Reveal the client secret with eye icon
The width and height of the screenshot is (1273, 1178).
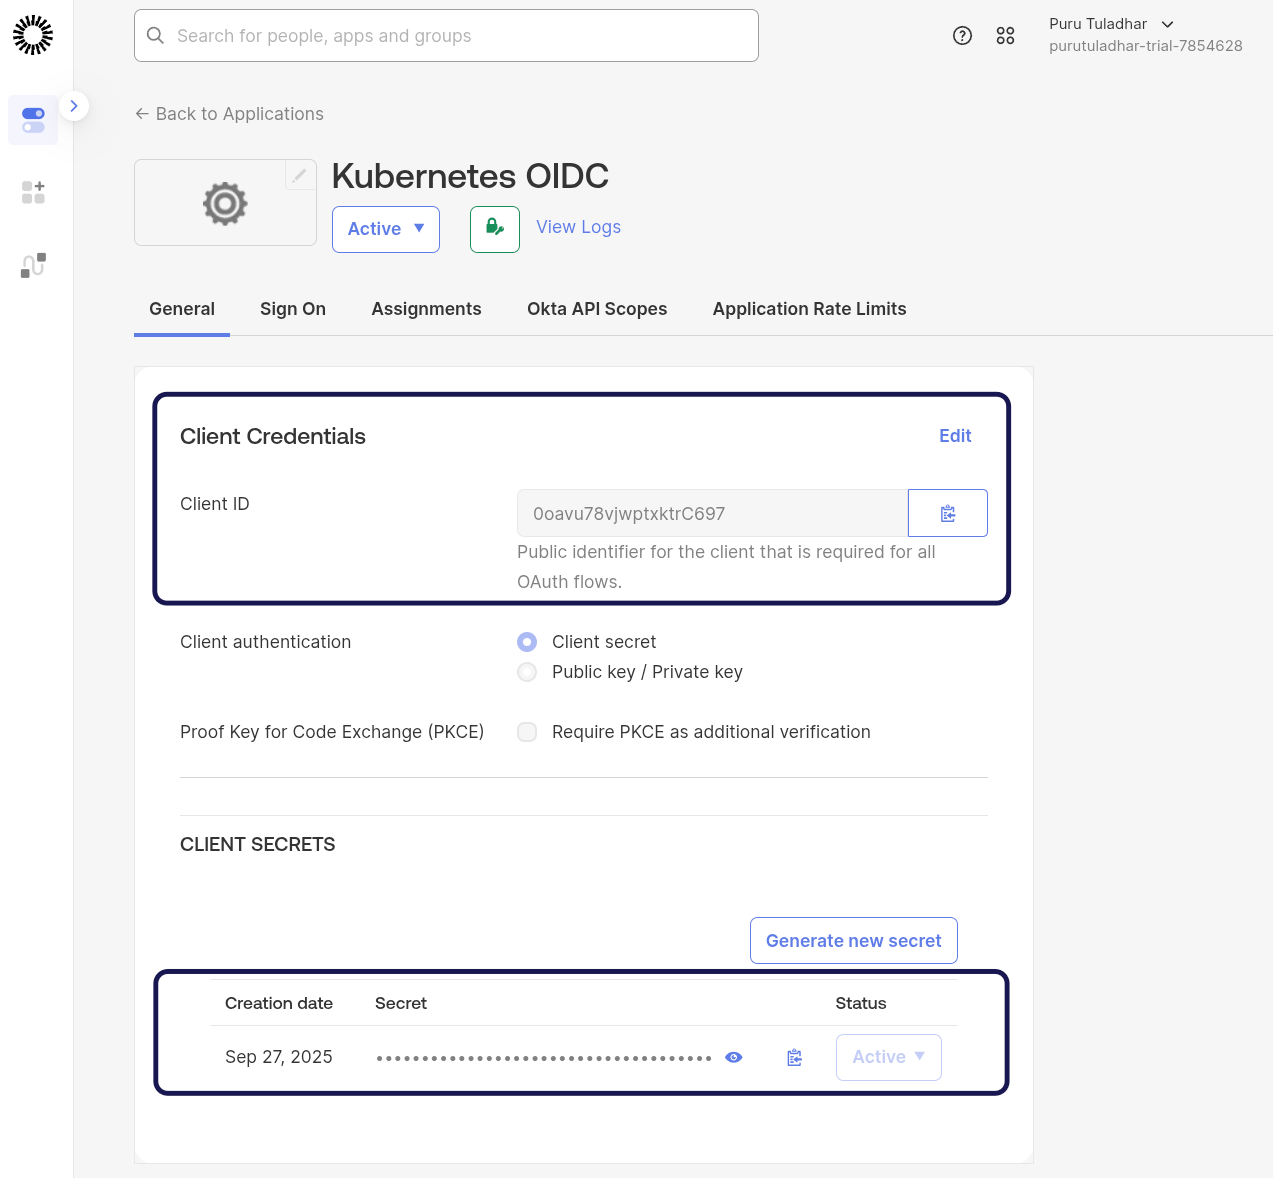click(734, 1058)
